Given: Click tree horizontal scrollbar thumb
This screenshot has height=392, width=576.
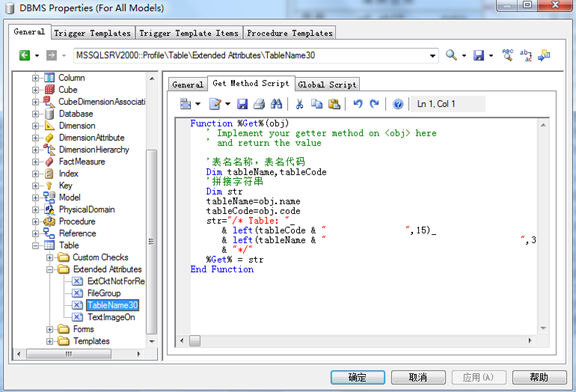Looking at the screenshot, I should pos(69,354).
